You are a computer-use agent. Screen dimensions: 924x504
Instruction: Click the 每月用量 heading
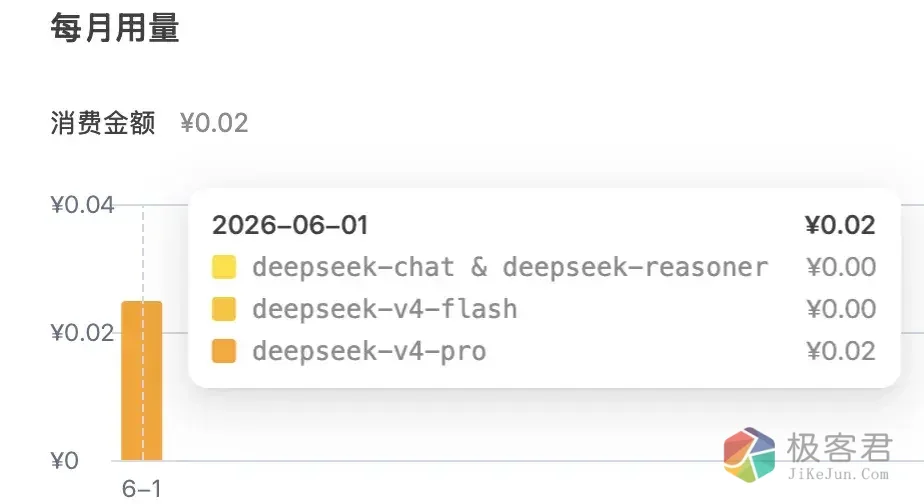115,28
